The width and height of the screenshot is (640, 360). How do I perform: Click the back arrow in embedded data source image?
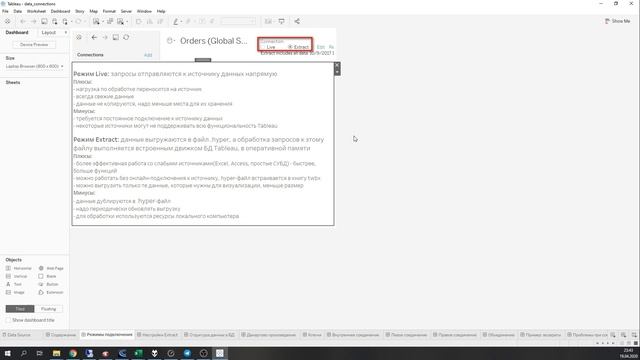[94, 37]
